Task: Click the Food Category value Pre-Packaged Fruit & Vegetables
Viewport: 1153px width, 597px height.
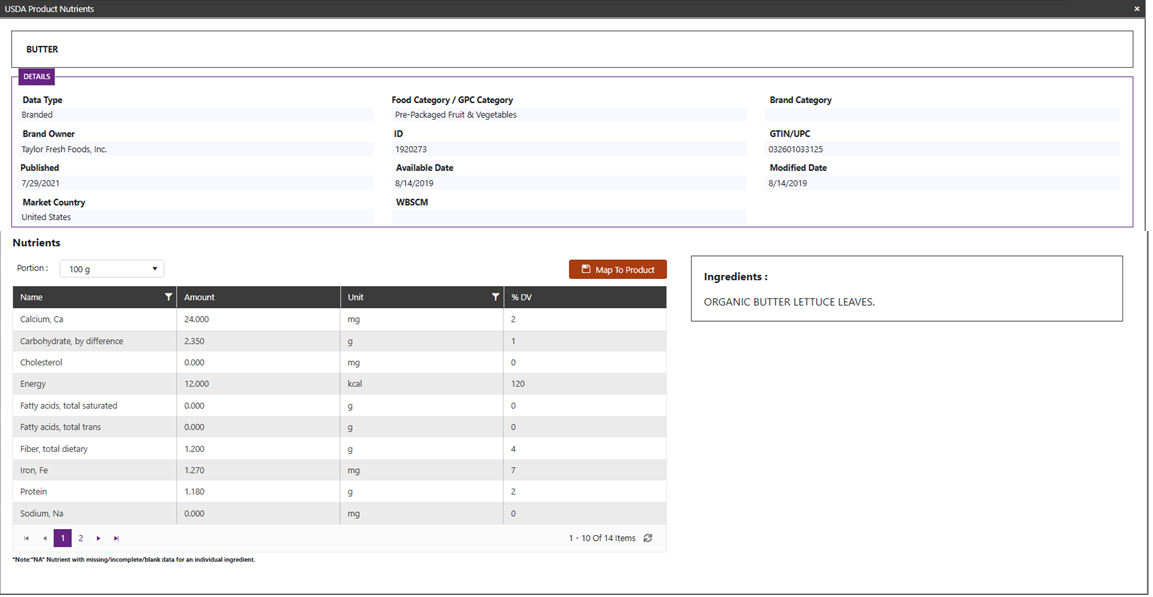Action: coord(569,115)
